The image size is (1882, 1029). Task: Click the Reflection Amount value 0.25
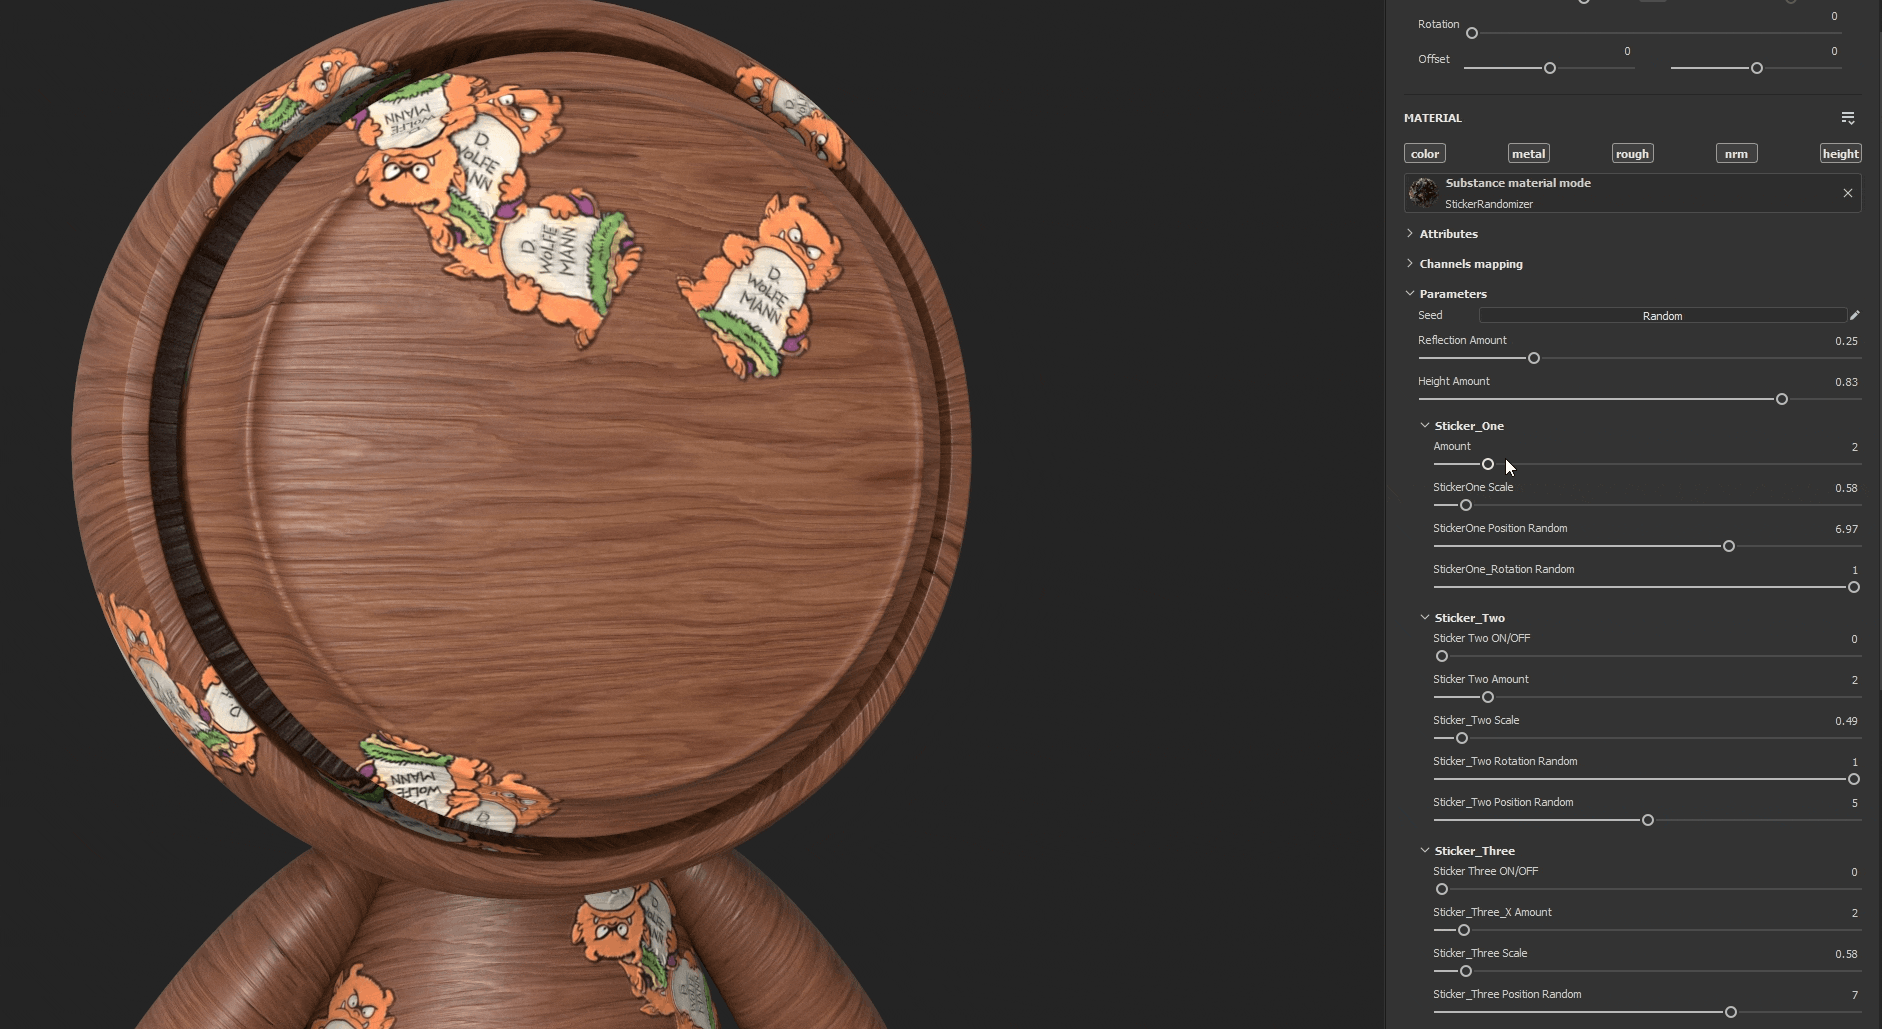pyautogui.click(x=1846, y=341)
